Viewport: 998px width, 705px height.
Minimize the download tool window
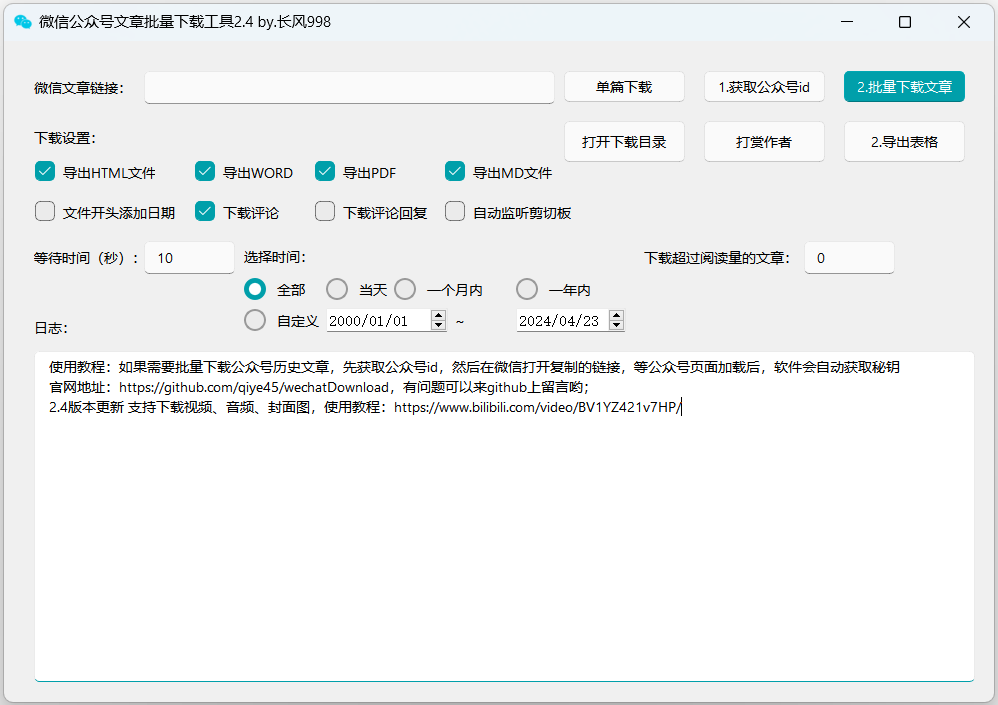[x=847, y=22]
